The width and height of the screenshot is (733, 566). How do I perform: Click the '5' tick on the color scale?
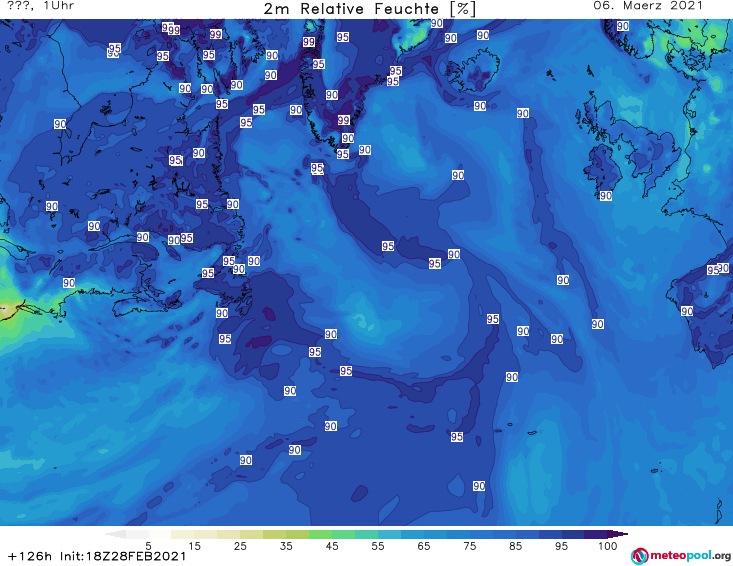coord(148,546)
